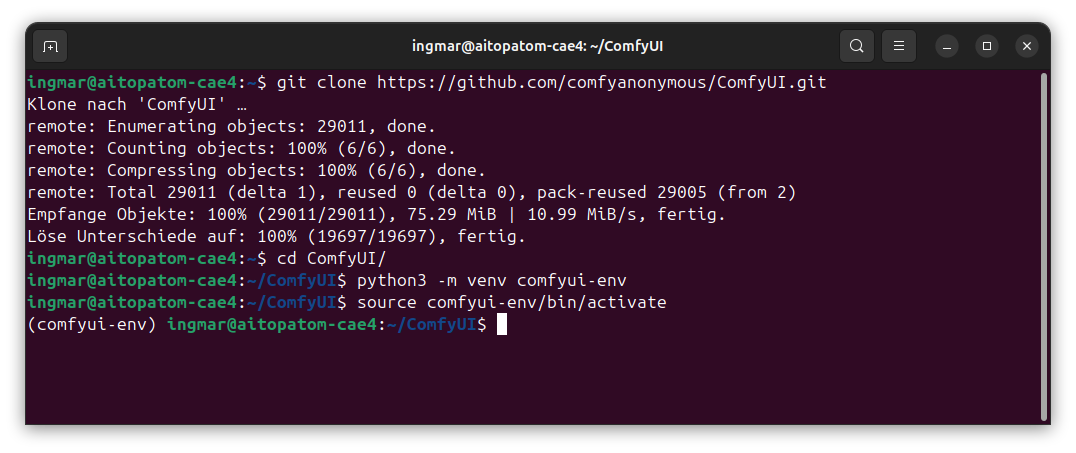Click the 'source comfyui-env/bin/activate' command text
The image size is (1076, 453).
click(511, 302)
